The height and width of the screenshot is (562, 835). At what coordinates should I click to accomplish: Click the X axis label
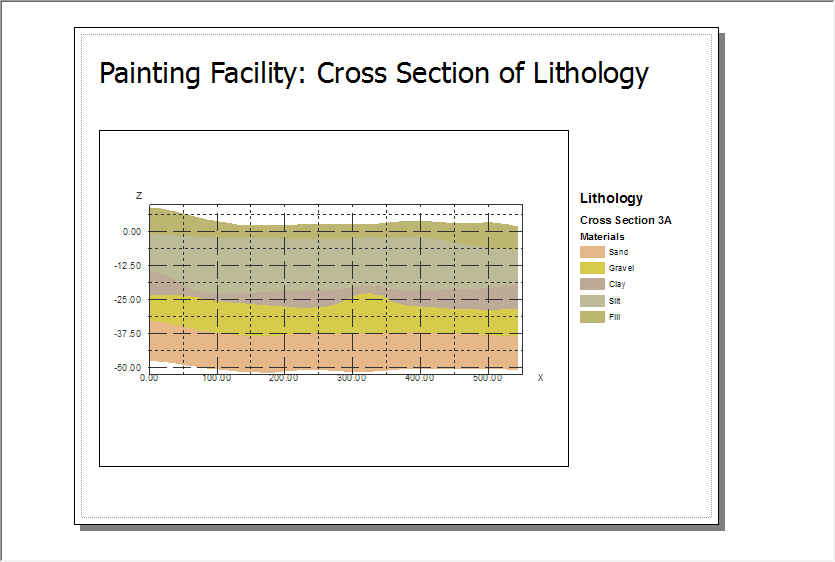pyautogui.click(x=541, y=378)
